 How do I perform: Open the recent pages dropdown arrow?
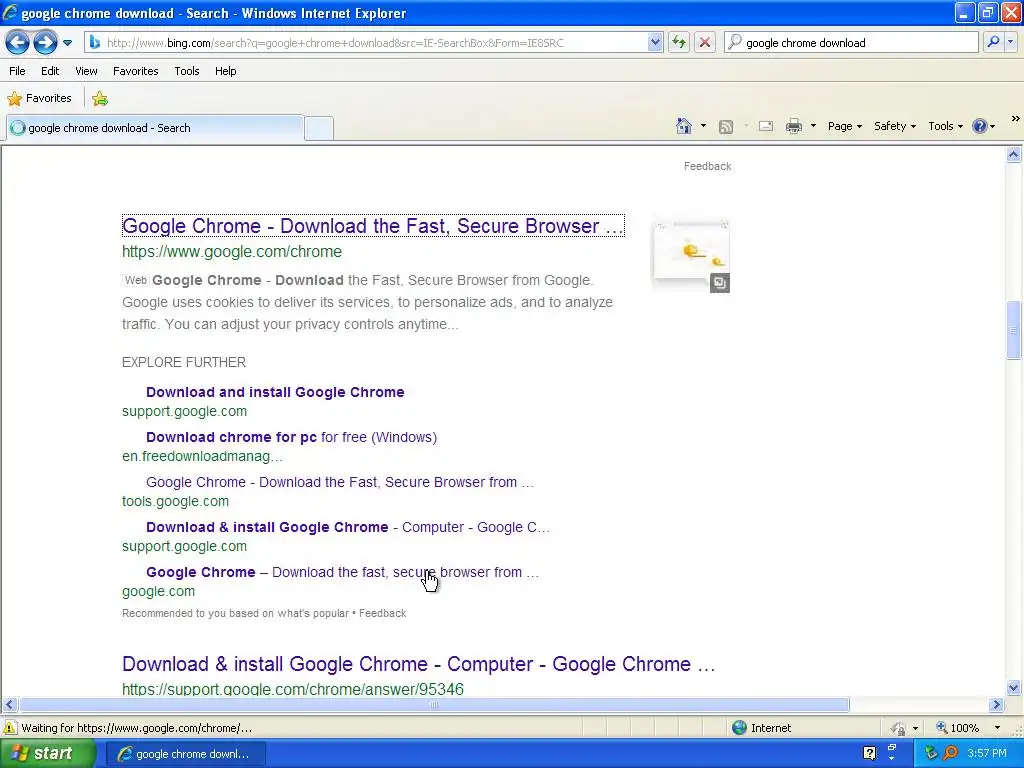pos(67,43)
